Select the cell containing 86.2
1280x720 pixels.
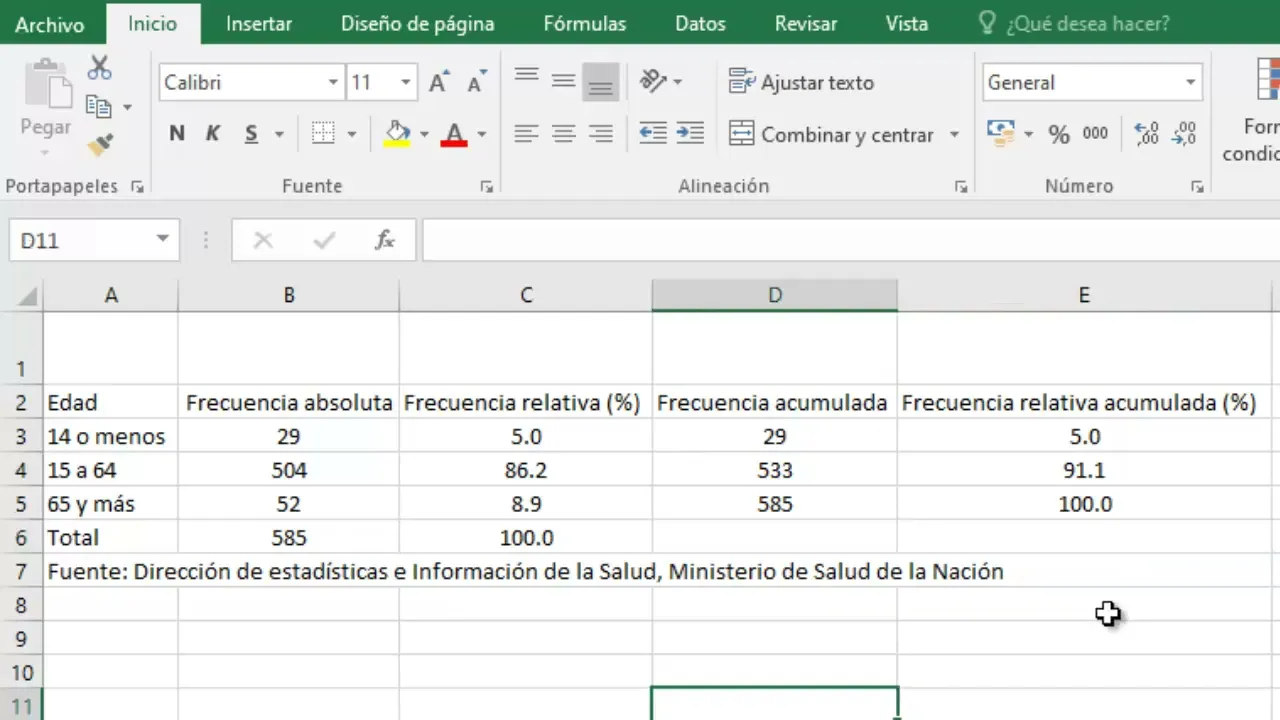[x=526, y=470]
